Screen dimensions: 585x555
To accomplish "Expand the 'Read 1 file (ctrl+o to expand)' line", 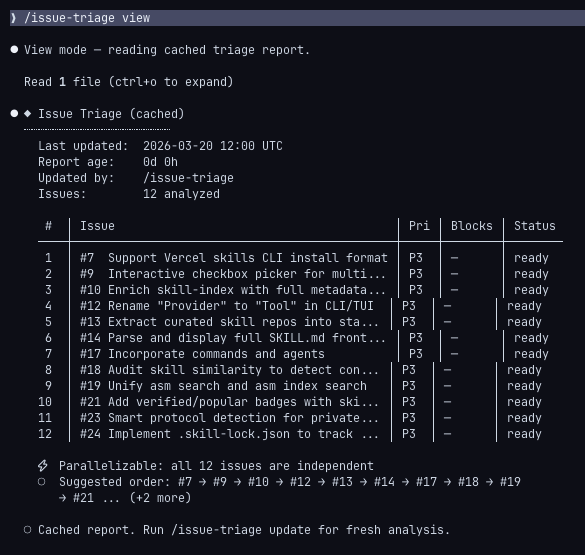I will tap(129, 82).
